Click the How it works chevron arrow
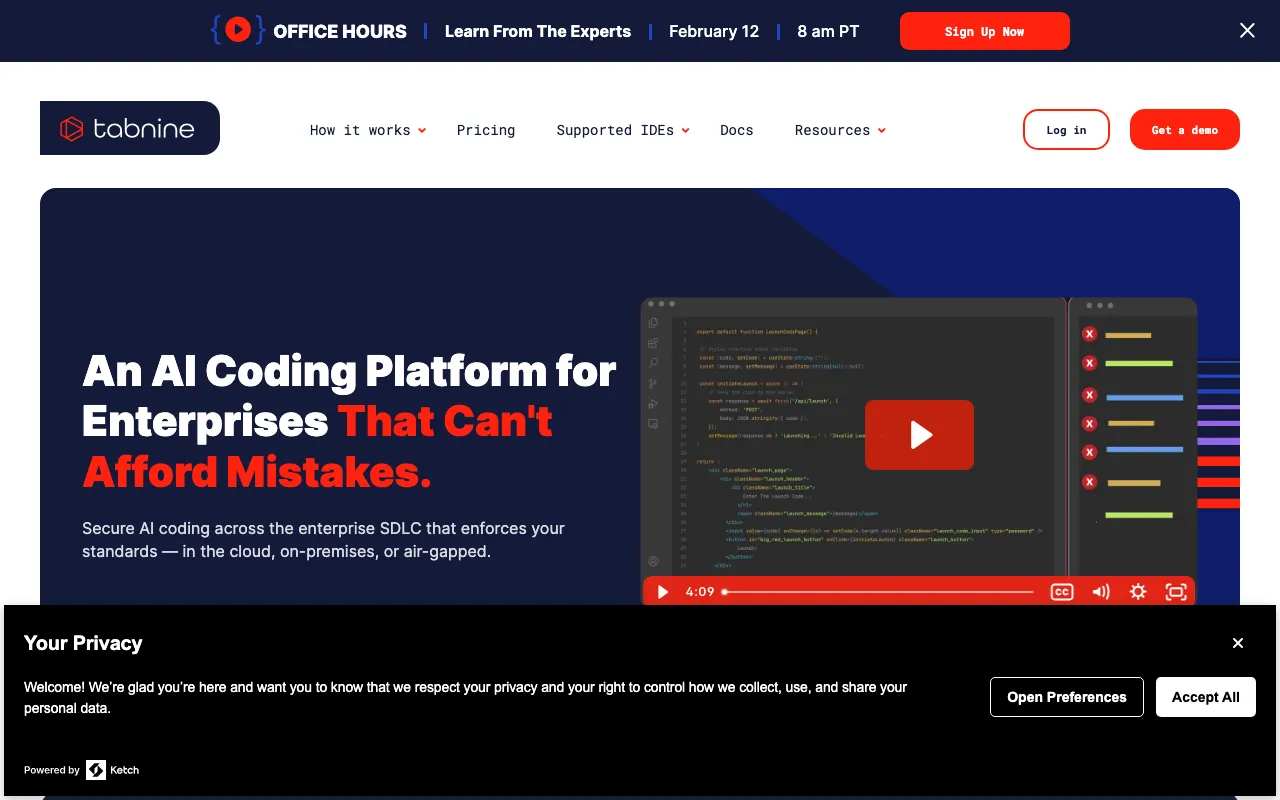 tap(422, 130)
